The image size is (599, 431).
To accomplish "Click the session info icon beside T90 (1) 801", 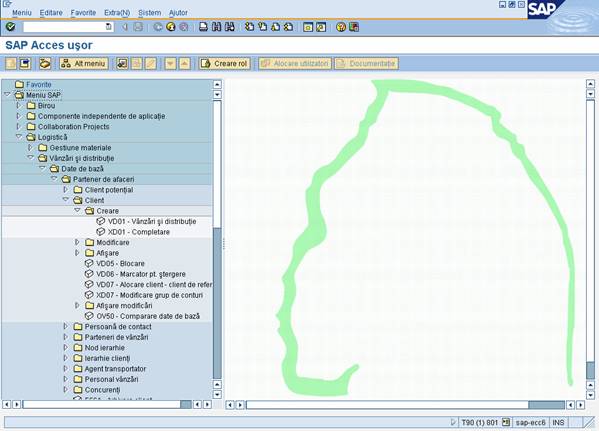I will click(x=506, y=422).
